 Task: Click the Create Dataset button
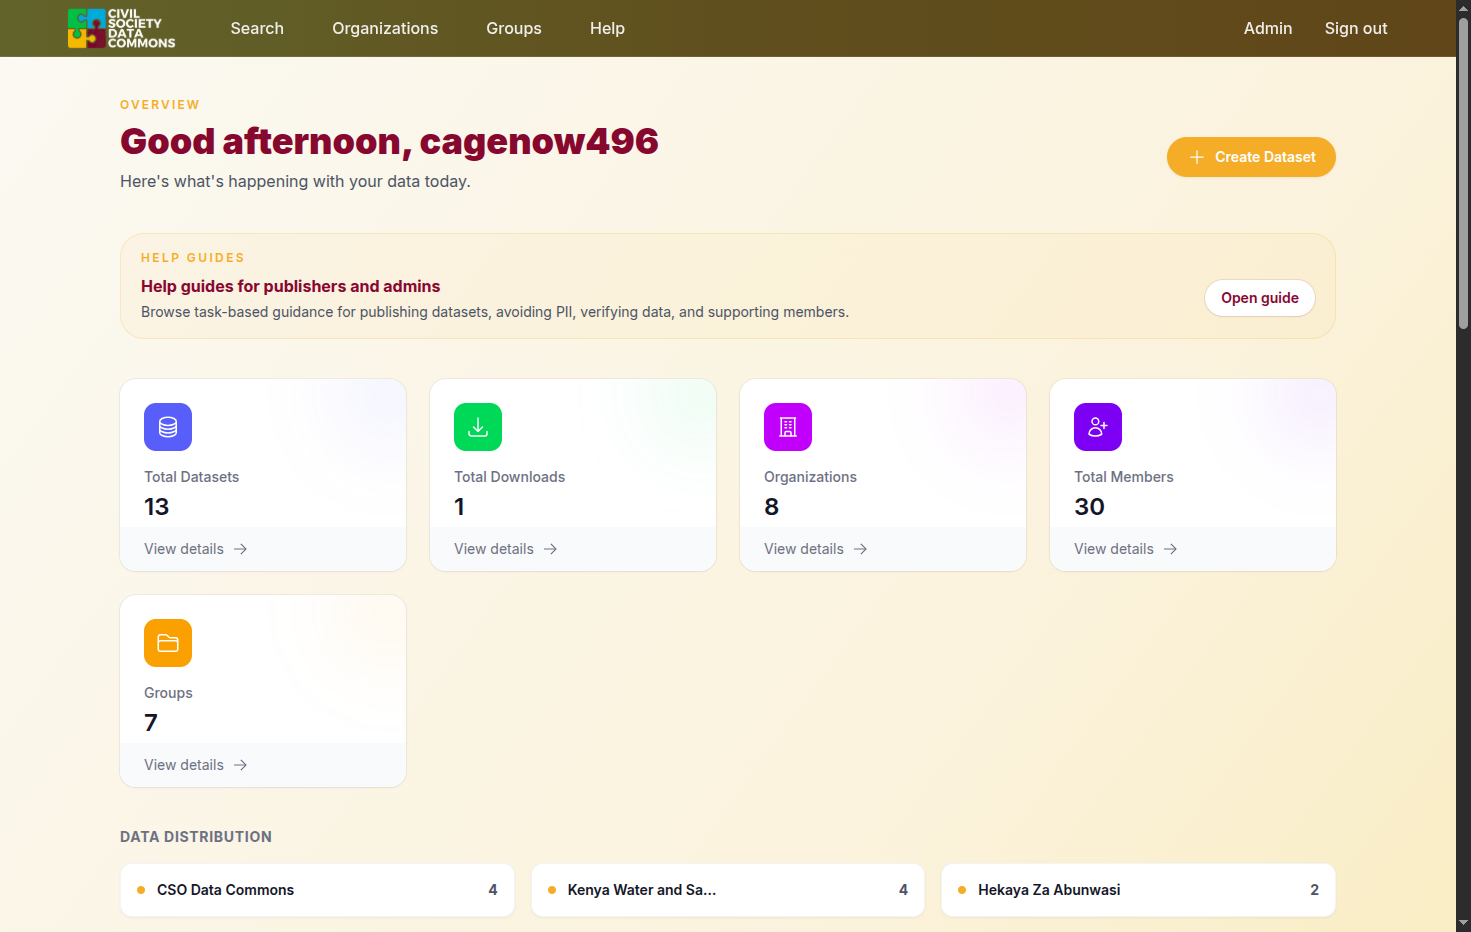1251,157
